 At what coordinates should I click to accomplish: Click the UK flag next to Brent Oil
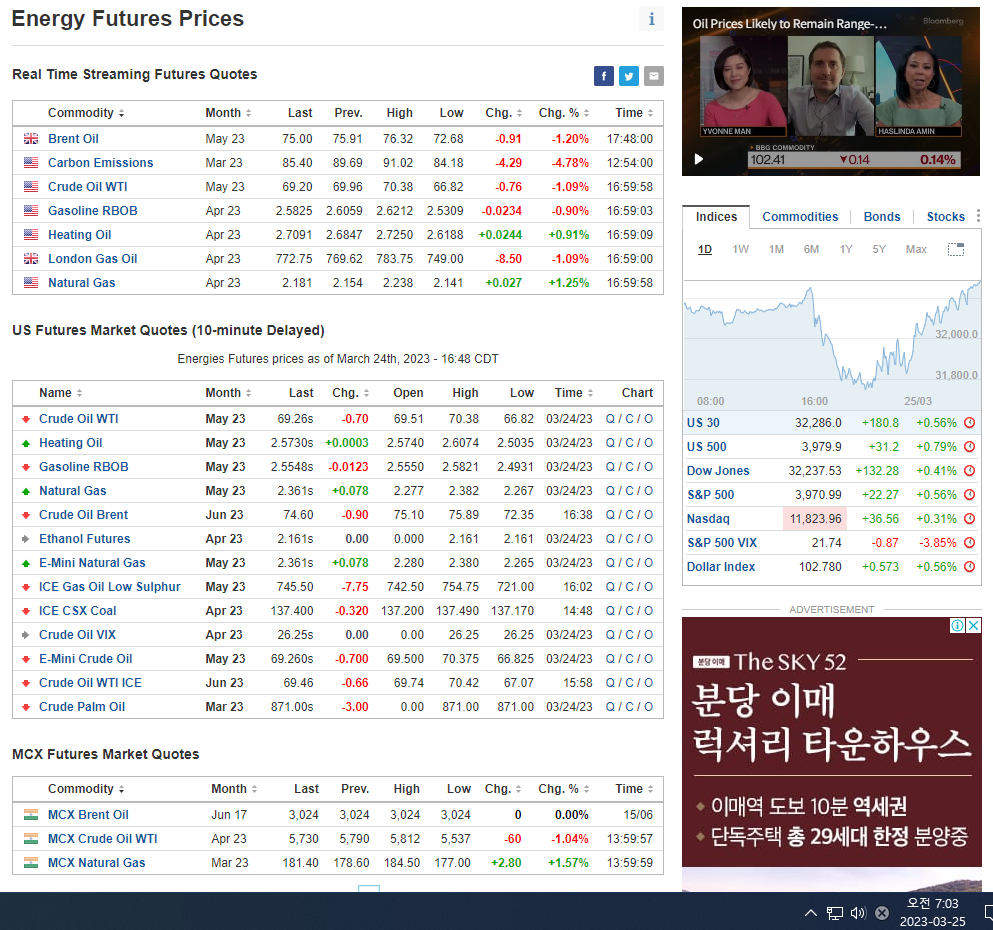(x=31, y=139)
